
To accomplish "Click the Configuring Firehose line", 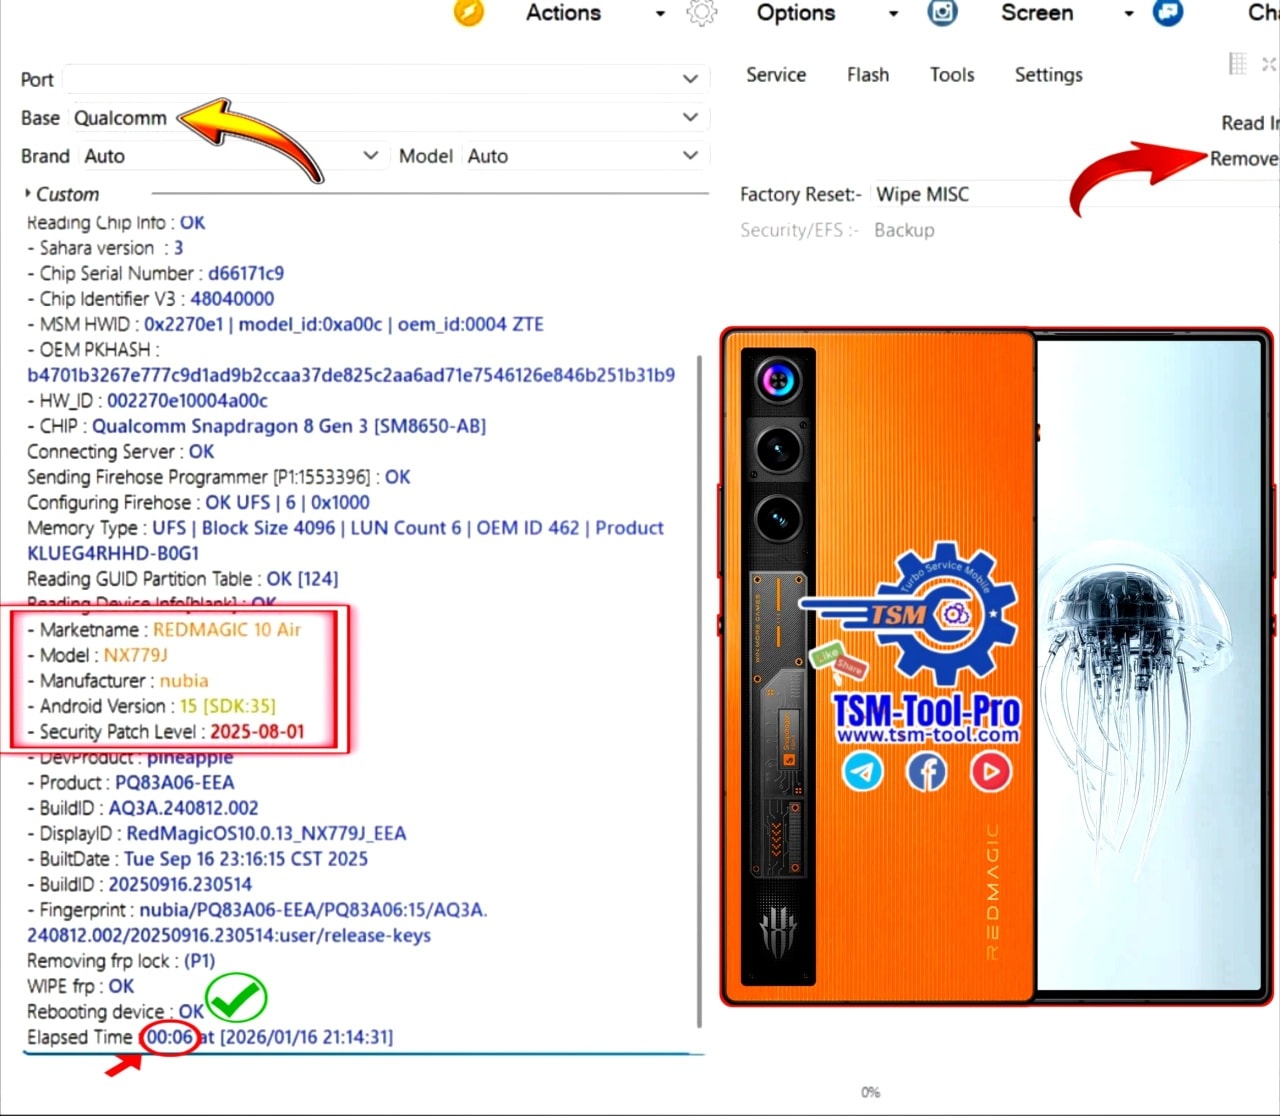I will coord(198,503).
